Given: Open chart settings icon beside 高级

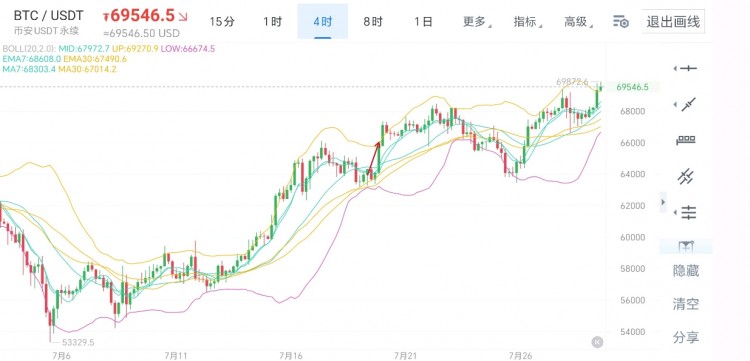Looking at the screenshot, I should 620,22.
